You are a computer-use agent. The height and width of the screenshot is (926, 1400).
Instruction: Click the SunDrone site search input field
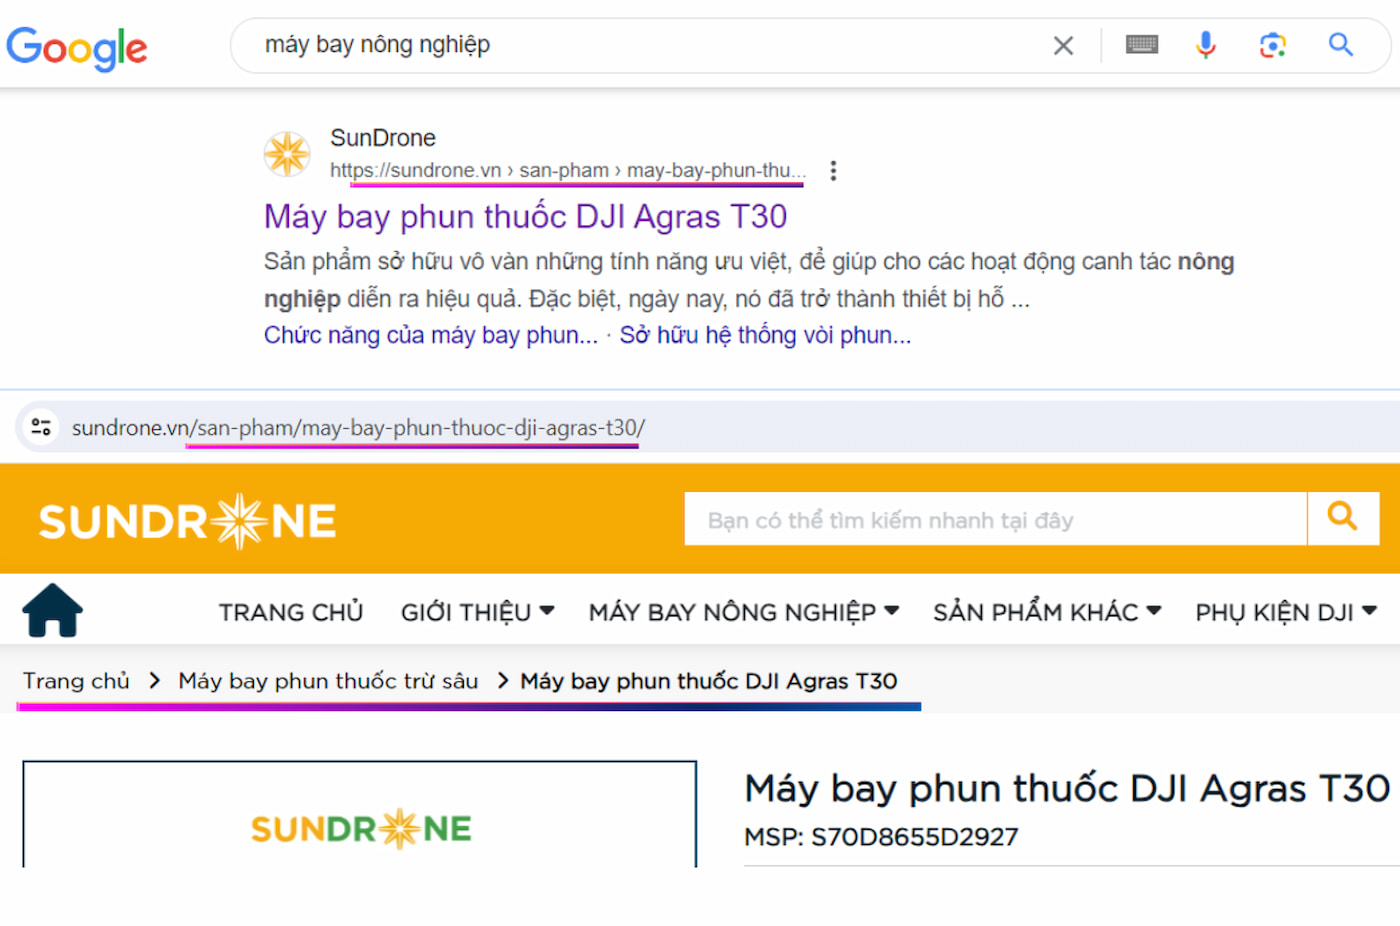(x=994, y=519)
